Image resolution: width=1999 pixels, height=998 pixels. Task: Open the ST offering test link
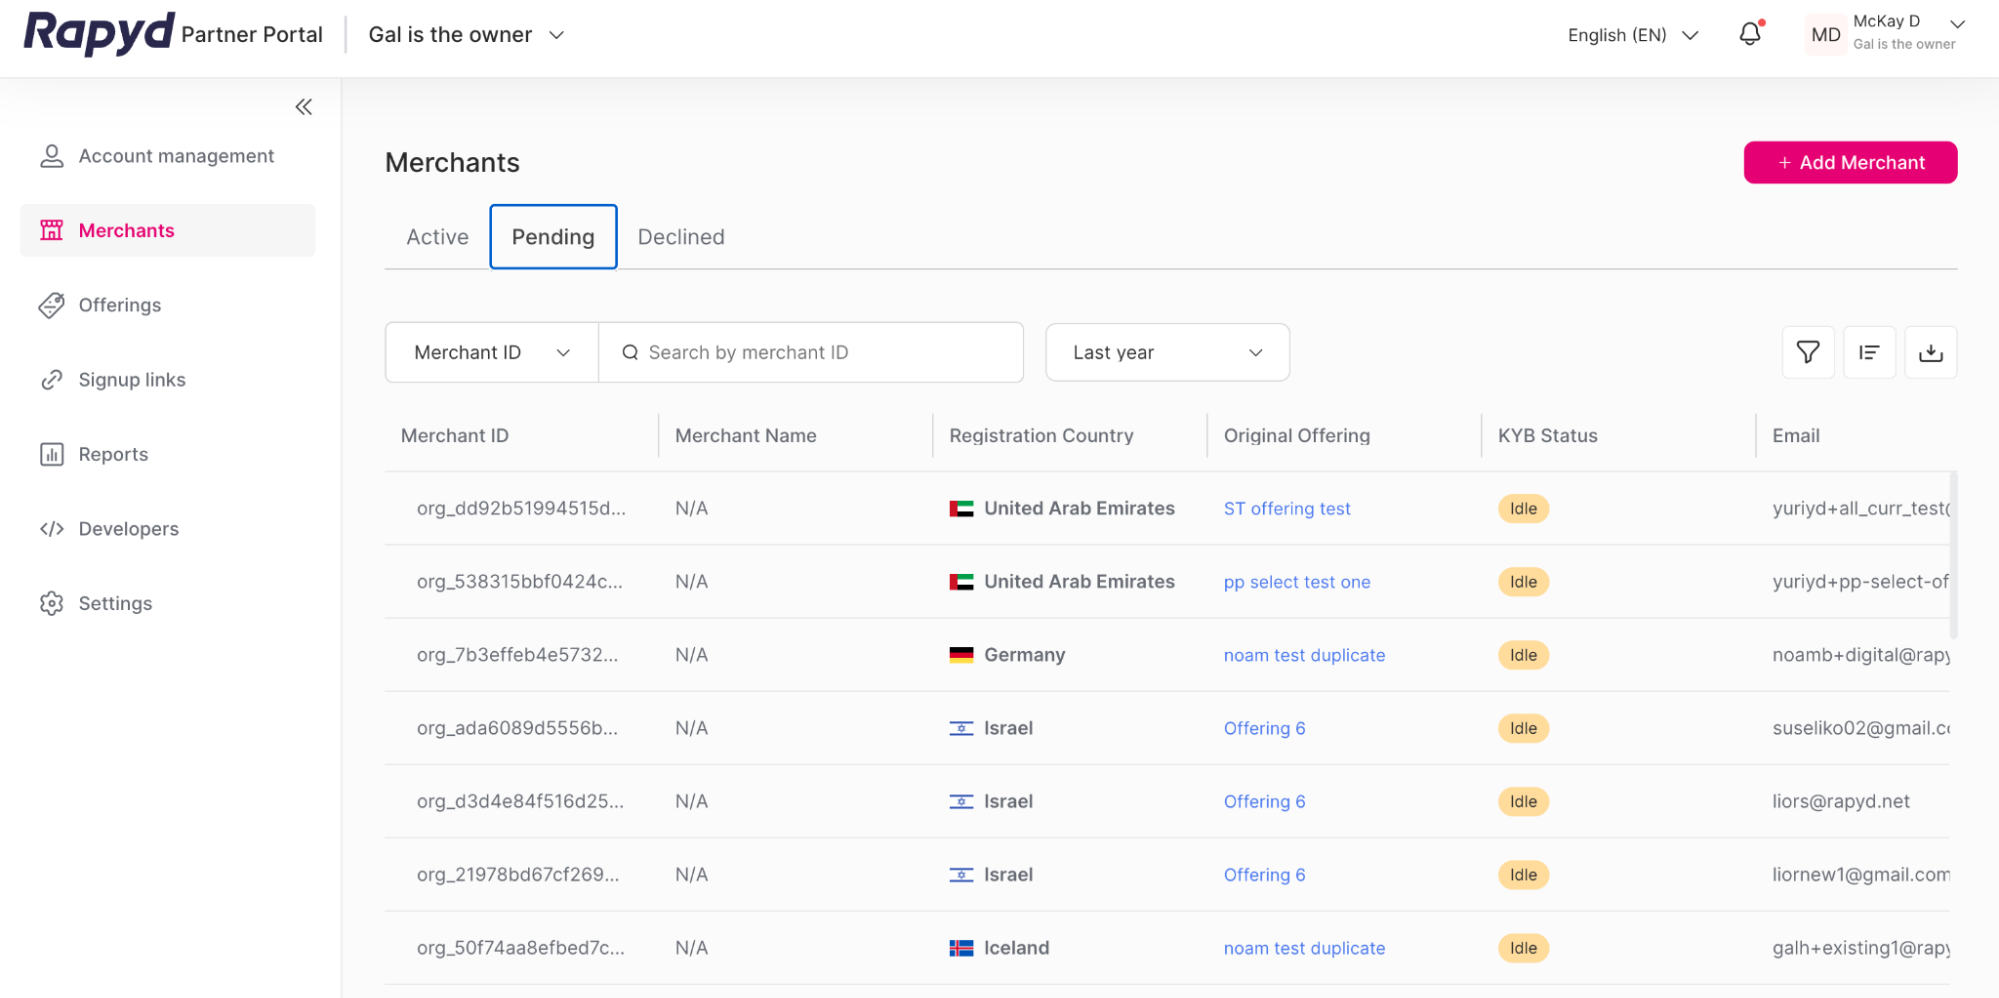(1286, 508)
